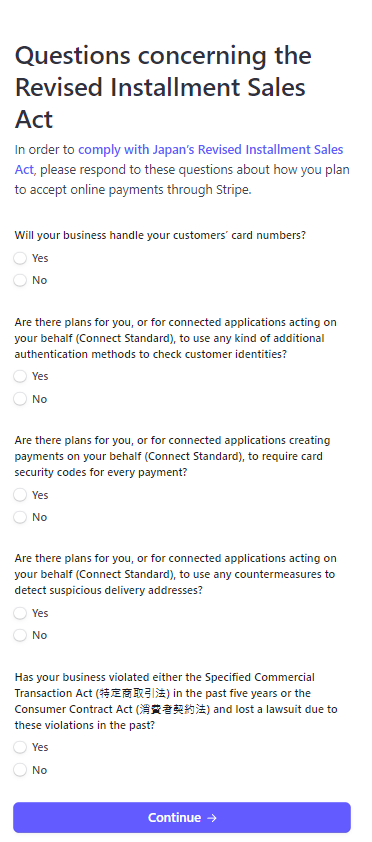
Task: Click the arrow icon on Continue button
Action: pos(211,818)
